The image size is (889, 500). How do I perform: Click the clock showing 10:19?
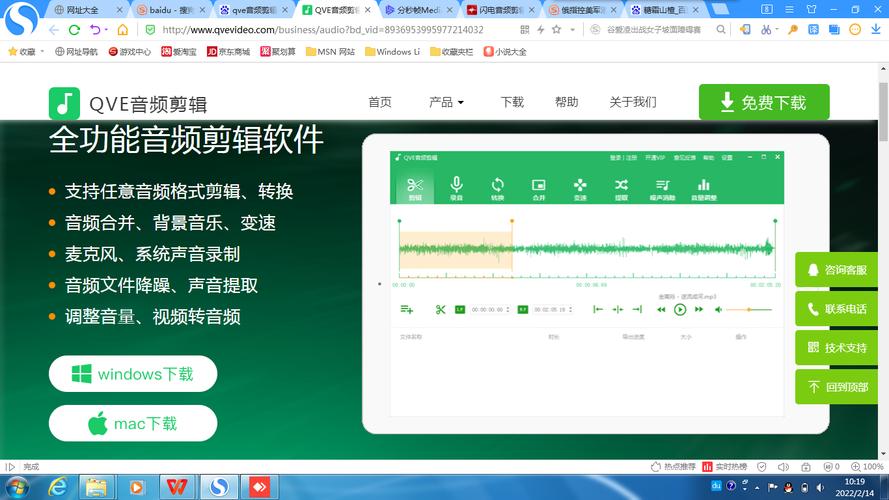pos(854,482)
